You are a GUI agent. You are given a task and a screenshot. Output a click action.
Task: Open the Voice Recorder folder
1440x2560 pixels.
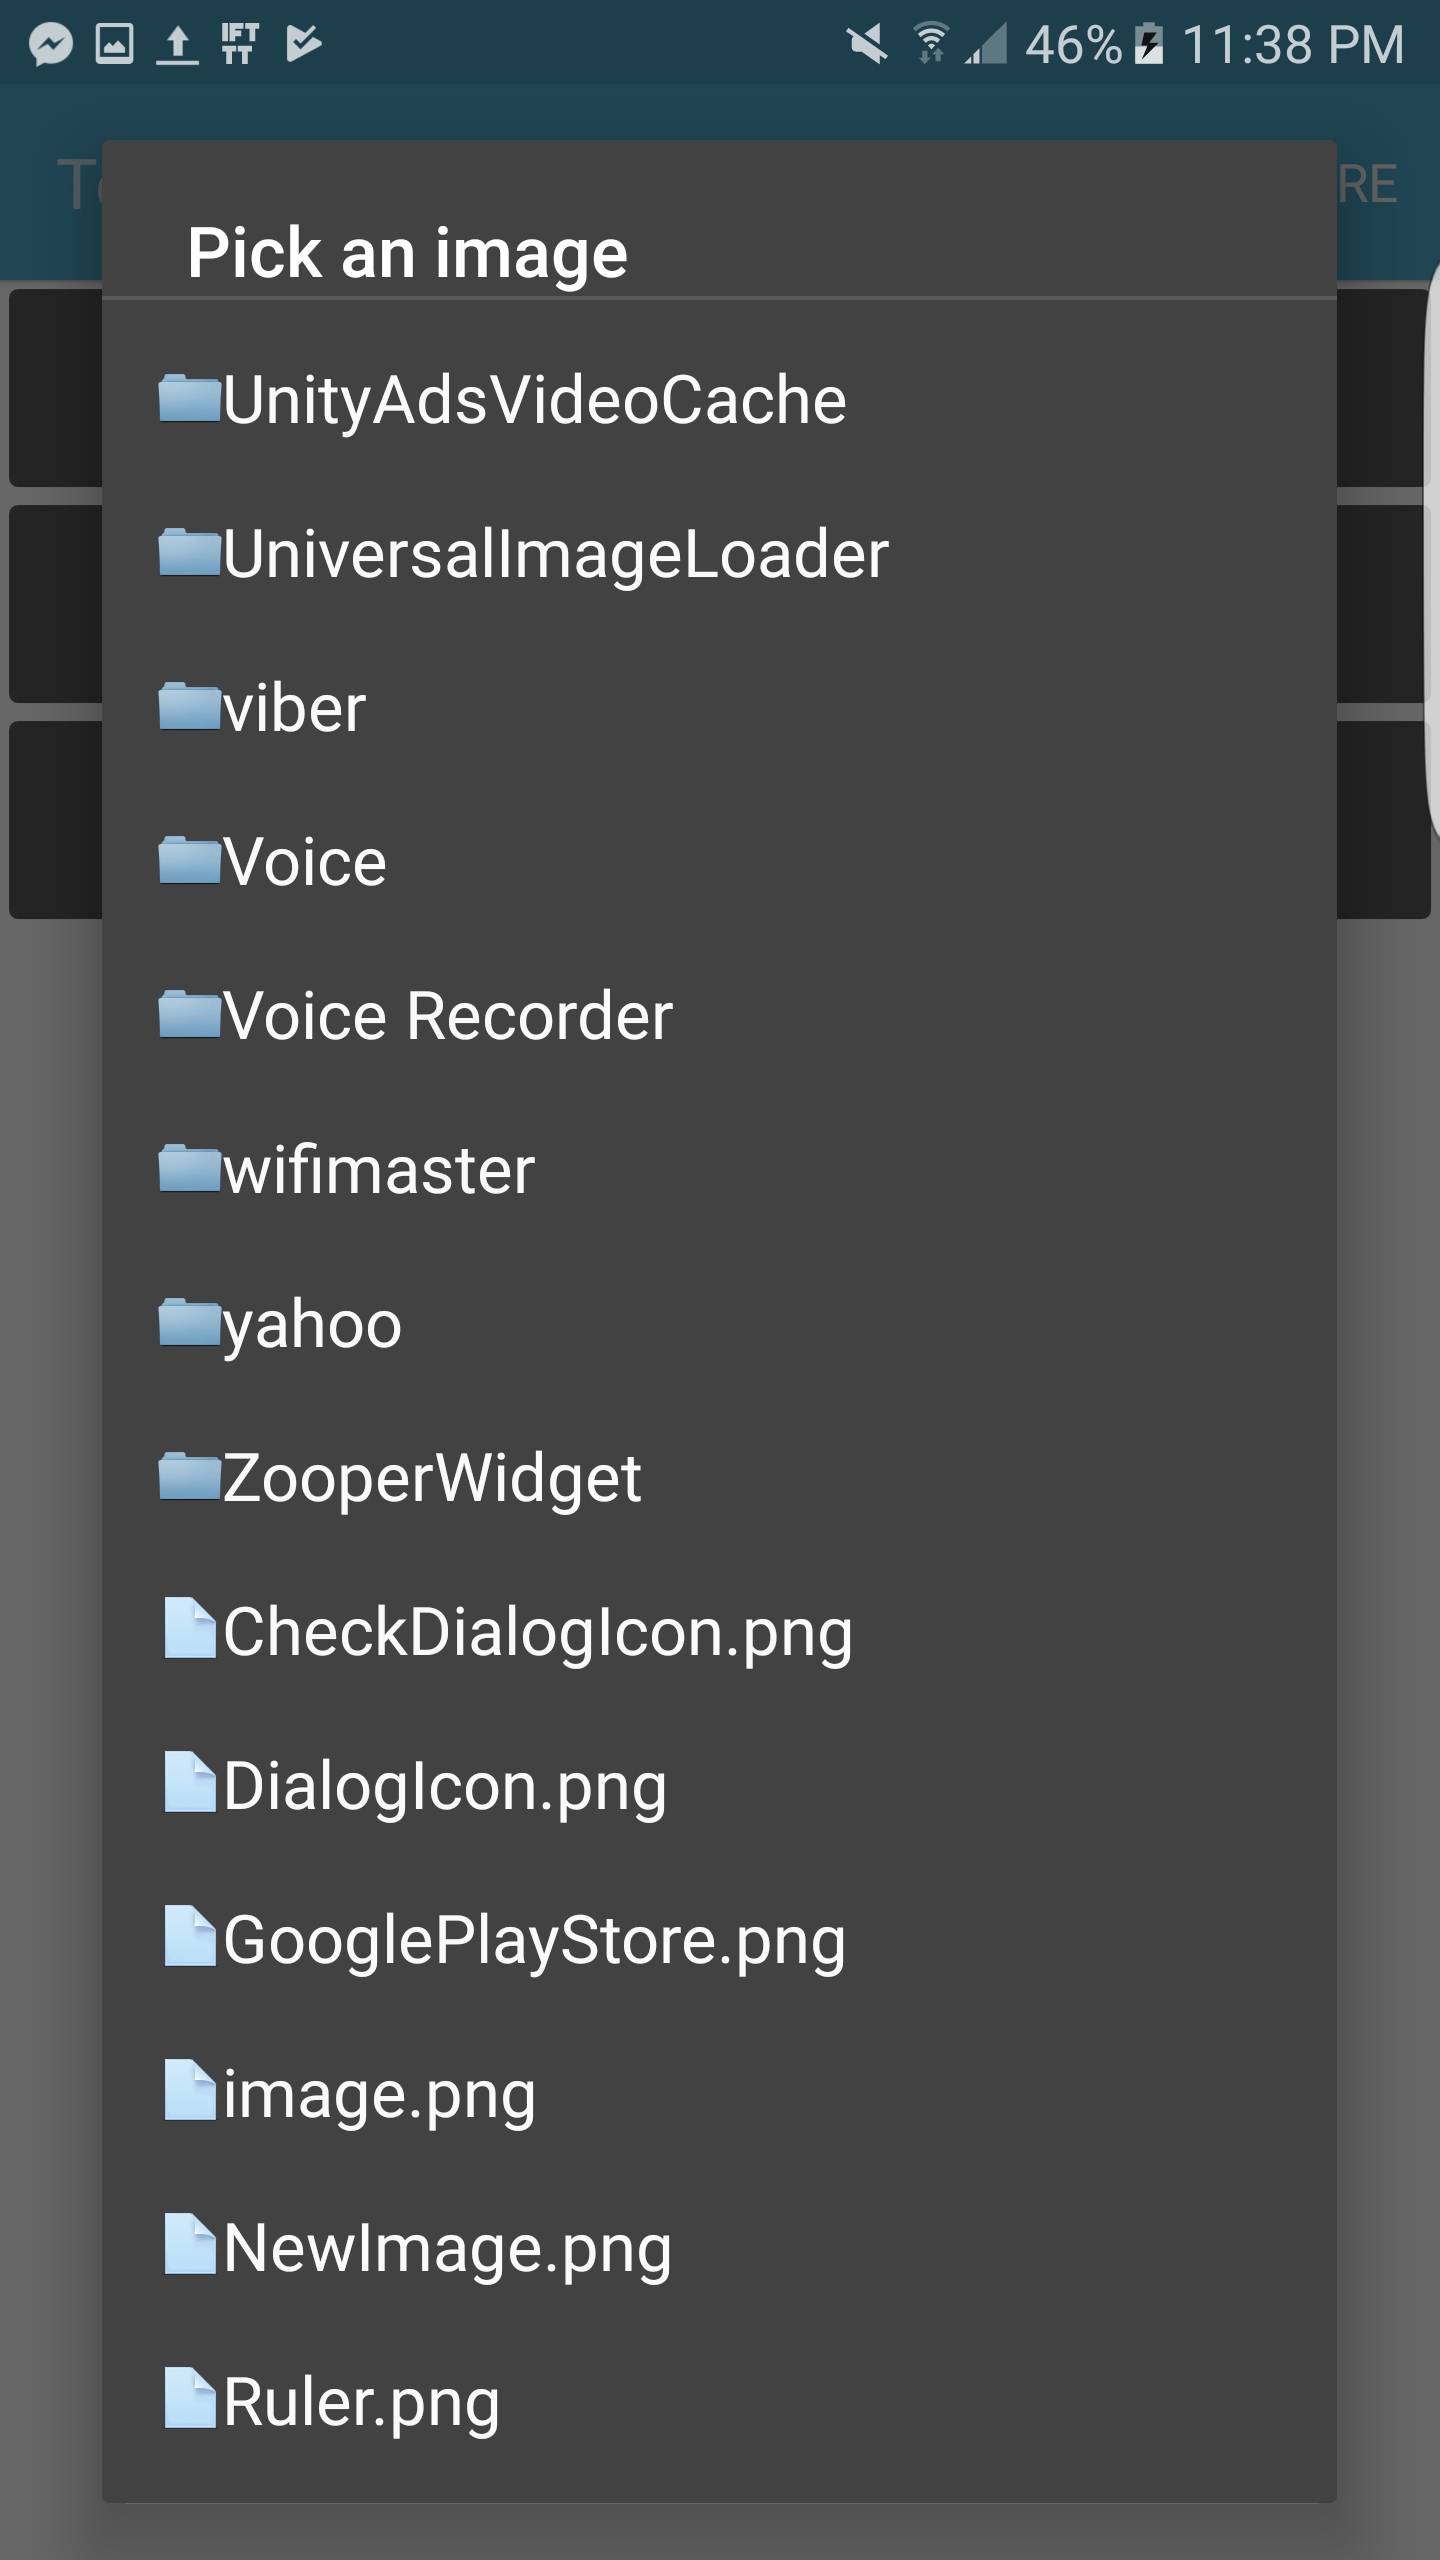(x=719, y=1015)
